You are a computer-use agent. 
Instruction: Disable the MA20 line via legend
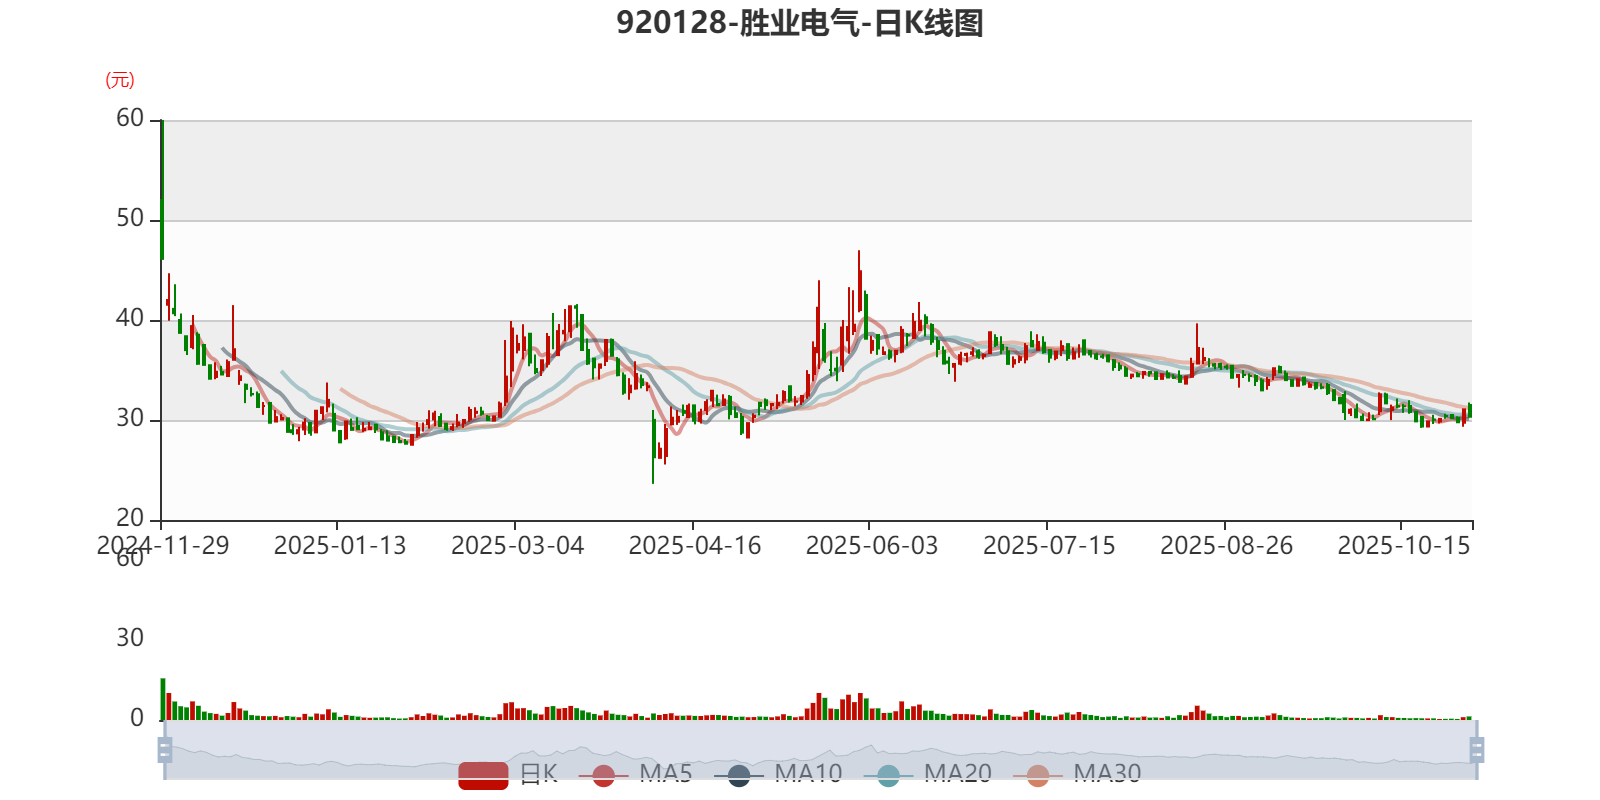pyautogui.click(x=928, y=774)
